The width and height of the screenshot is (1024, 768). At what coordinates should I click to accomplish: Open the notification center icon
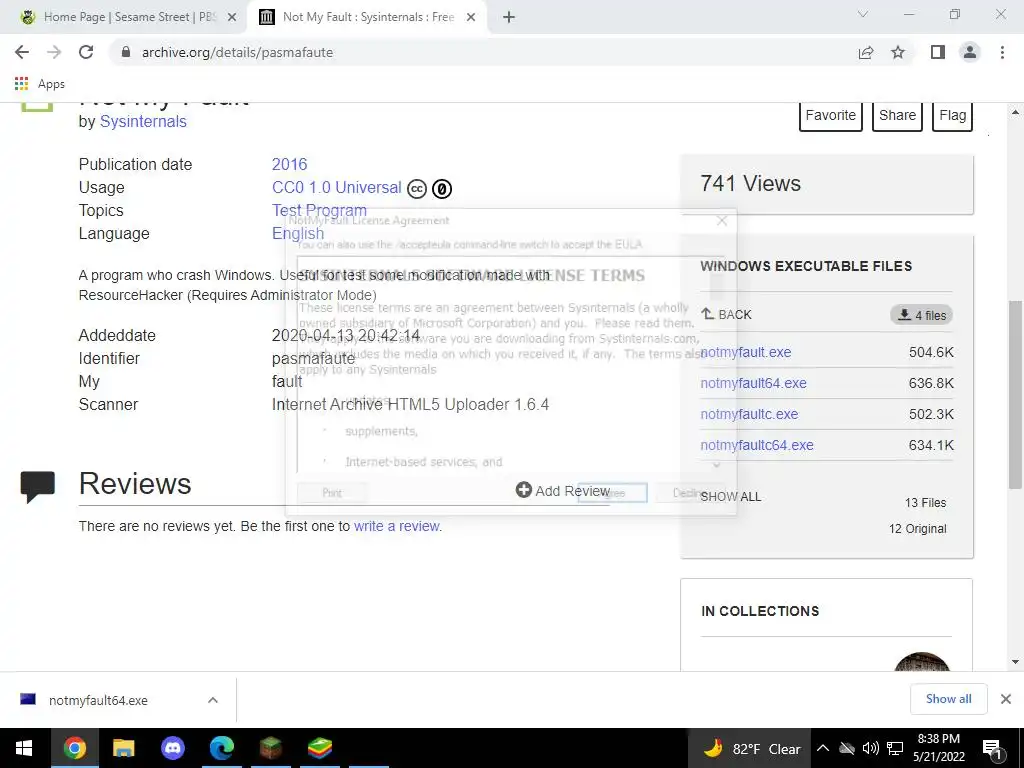coord(993,750)
